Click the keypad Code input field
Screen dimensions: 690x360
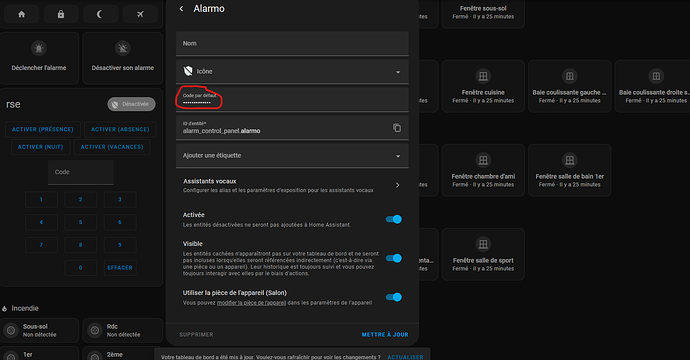click(81, 172)
